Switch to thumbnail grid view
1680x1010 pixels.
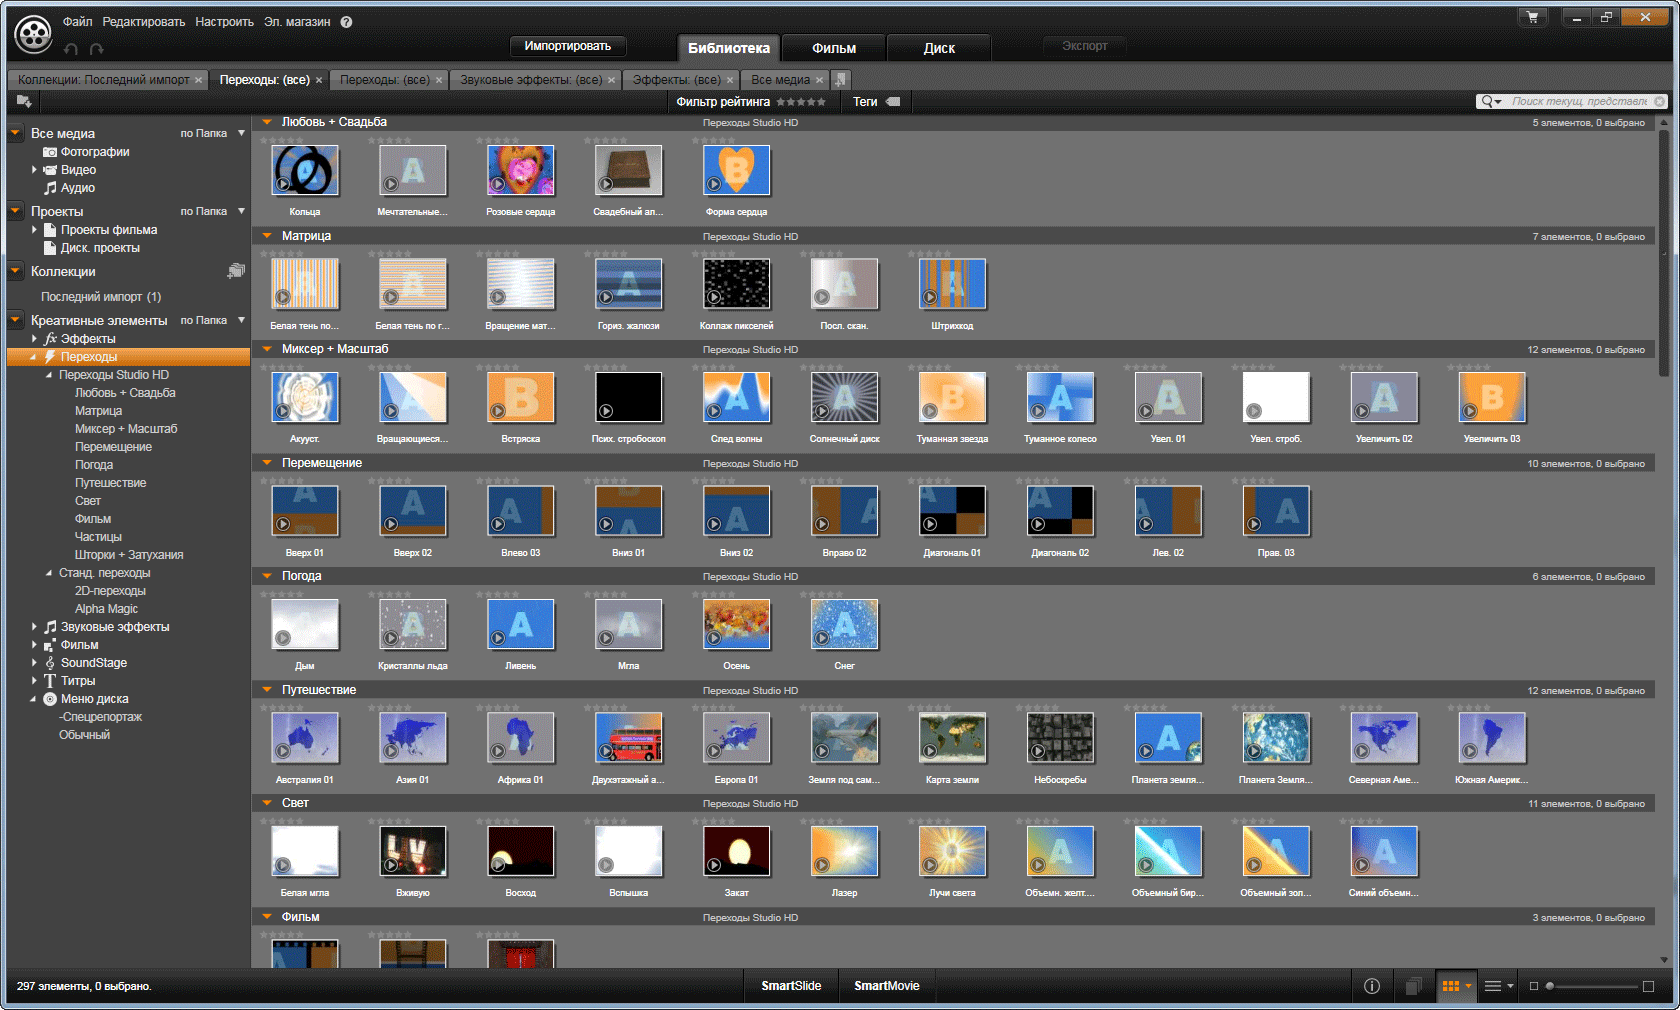point(1450,986)
